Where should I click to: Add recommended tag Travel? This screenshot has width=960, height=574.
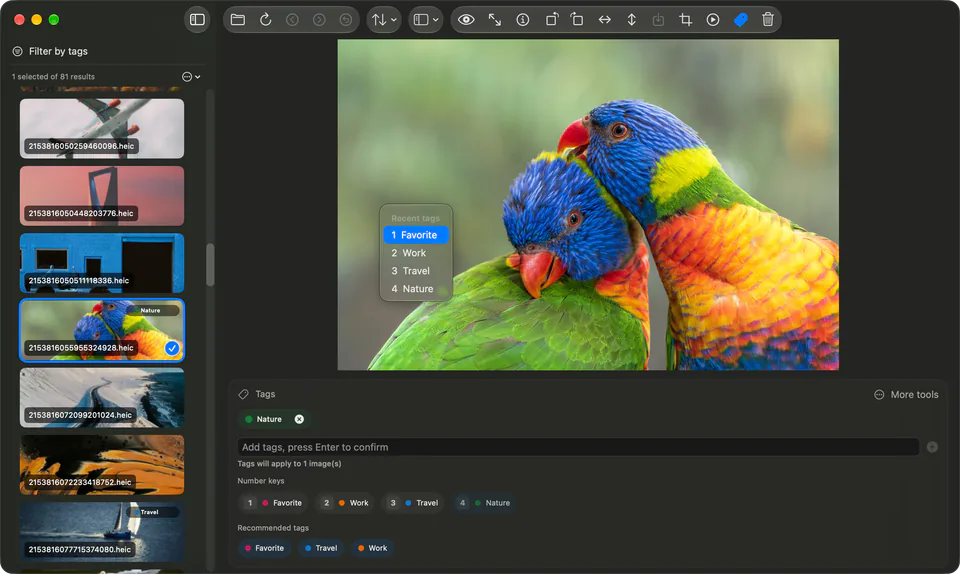click(x=321, y=548)
